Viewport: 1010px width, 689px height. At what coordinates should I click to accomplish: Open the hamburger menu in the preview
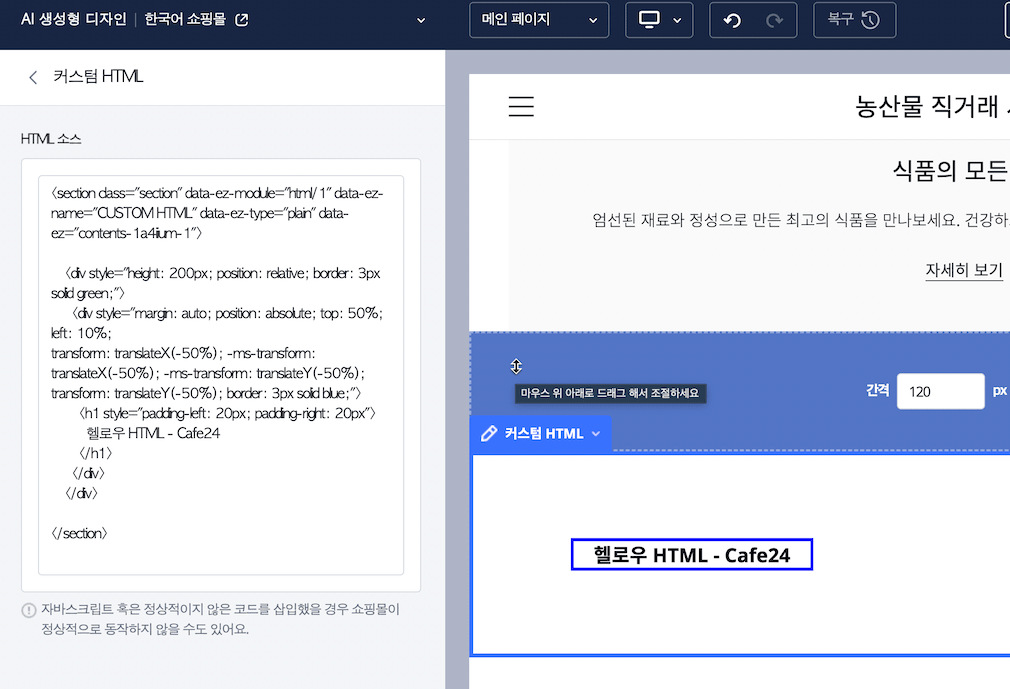pyautogui.click(x=521, y=107)
